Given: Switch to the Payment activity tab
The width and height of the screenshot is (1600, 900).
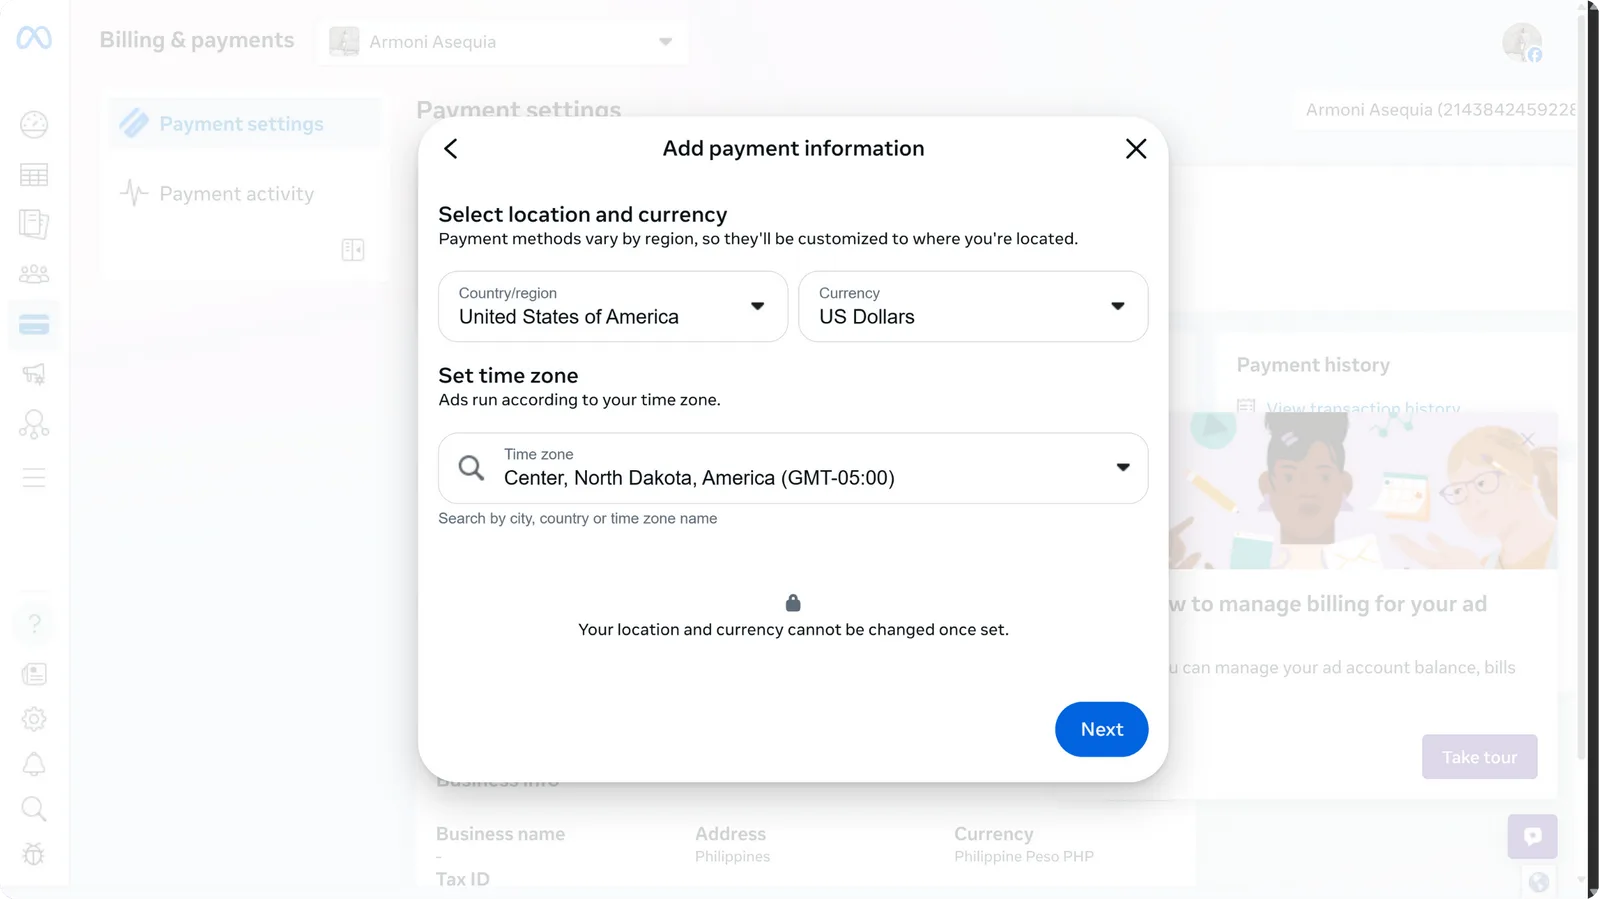Looking at the screenshot, I should (236, 193).
